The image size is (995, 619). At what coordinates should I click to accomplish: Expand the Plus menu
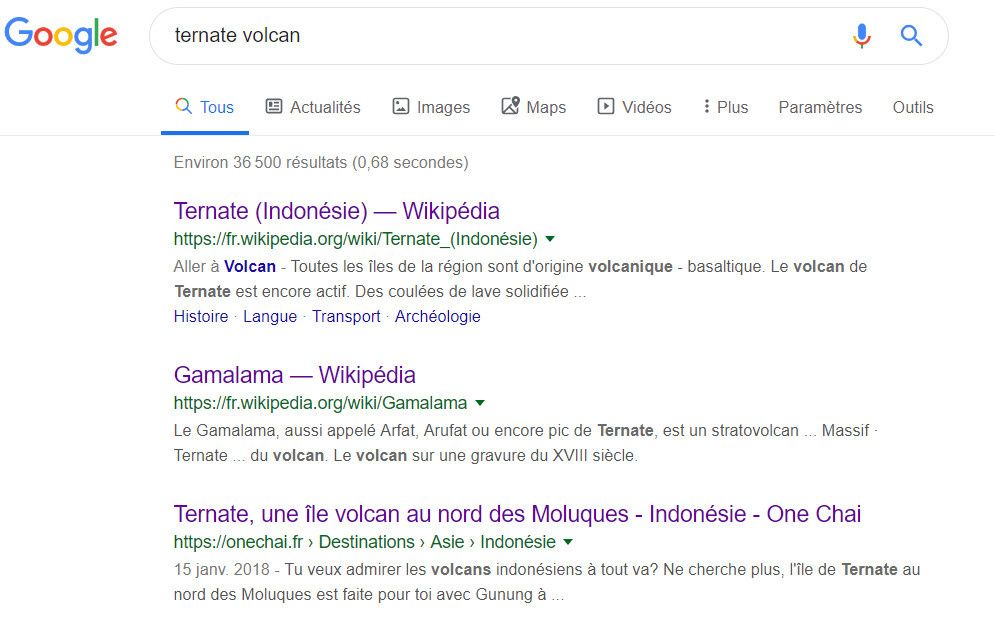coord(726,107)
